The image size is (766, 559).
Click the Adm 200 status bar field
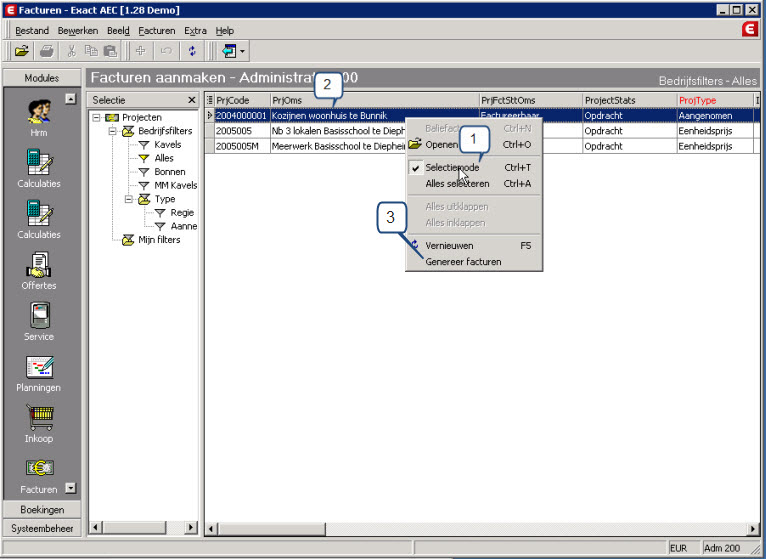(x=726, y=548)
